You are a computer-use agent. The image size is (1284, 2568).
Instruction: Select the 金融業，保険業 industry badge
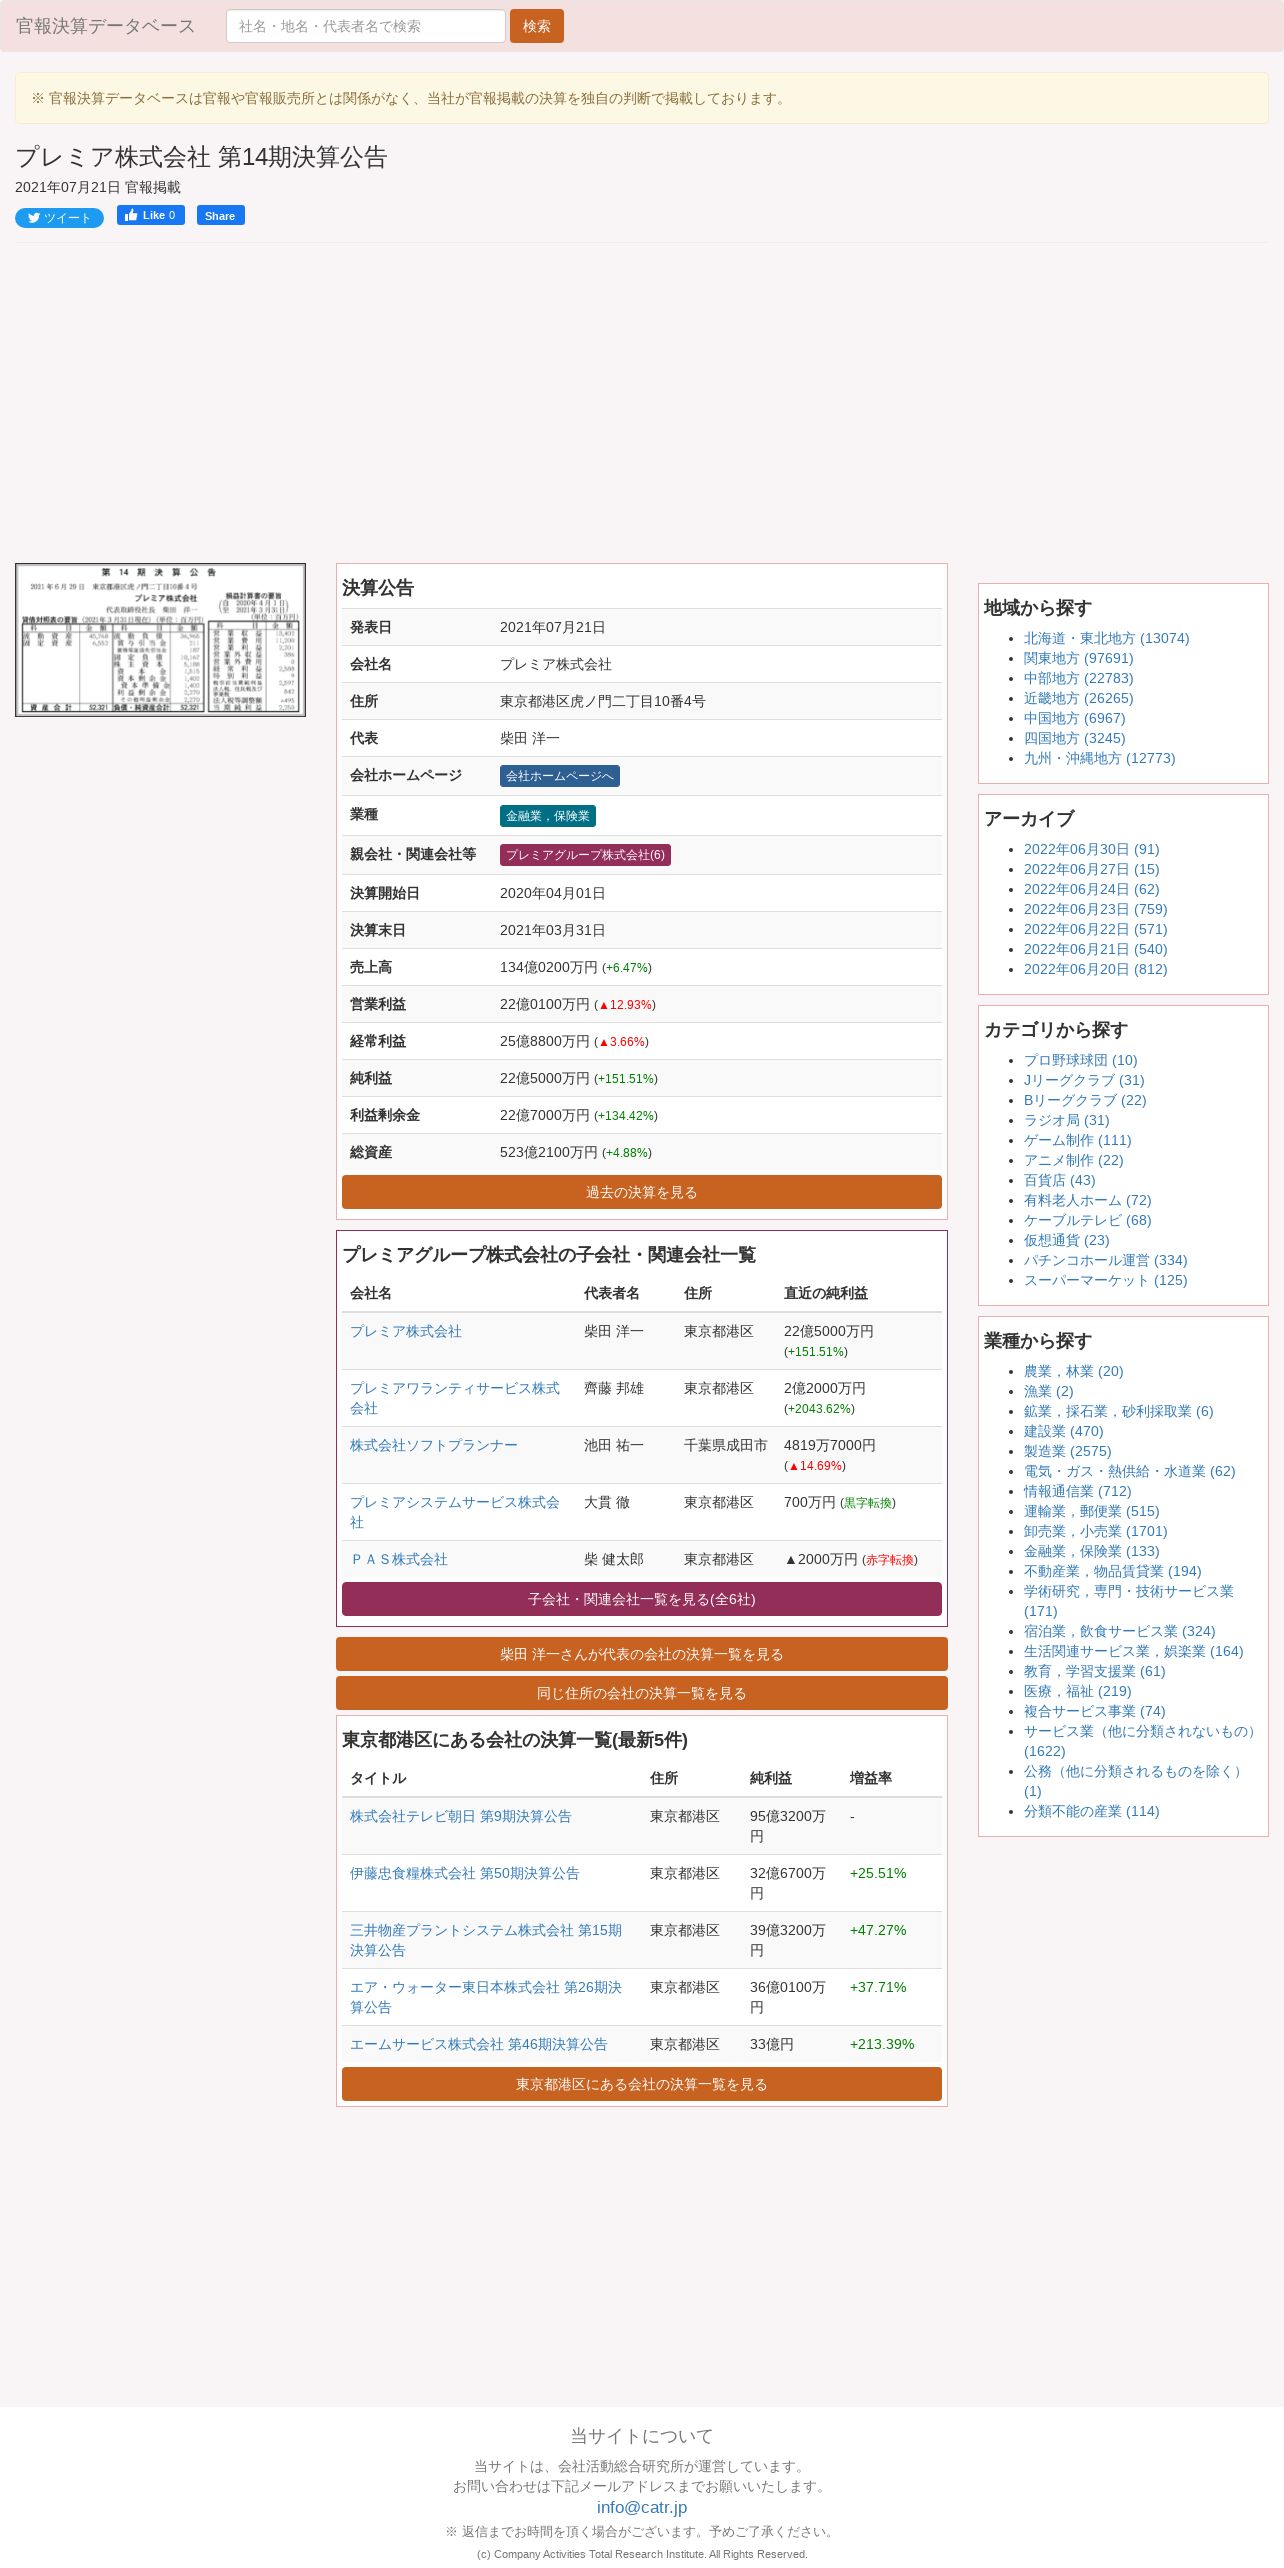548,816
